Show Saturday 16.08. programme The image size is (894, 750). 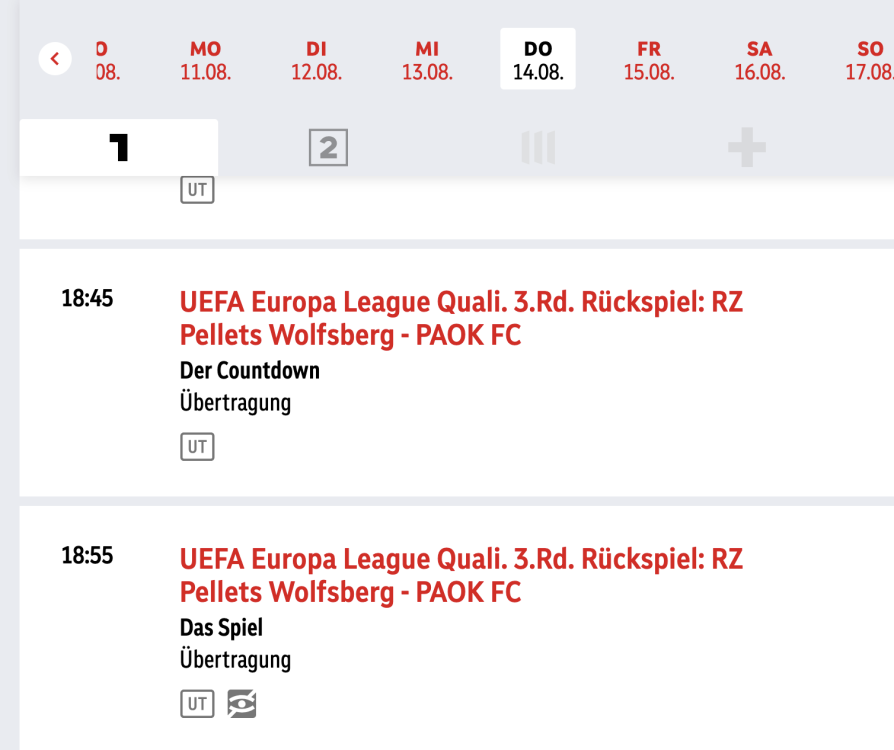click(x=759, y=60)
